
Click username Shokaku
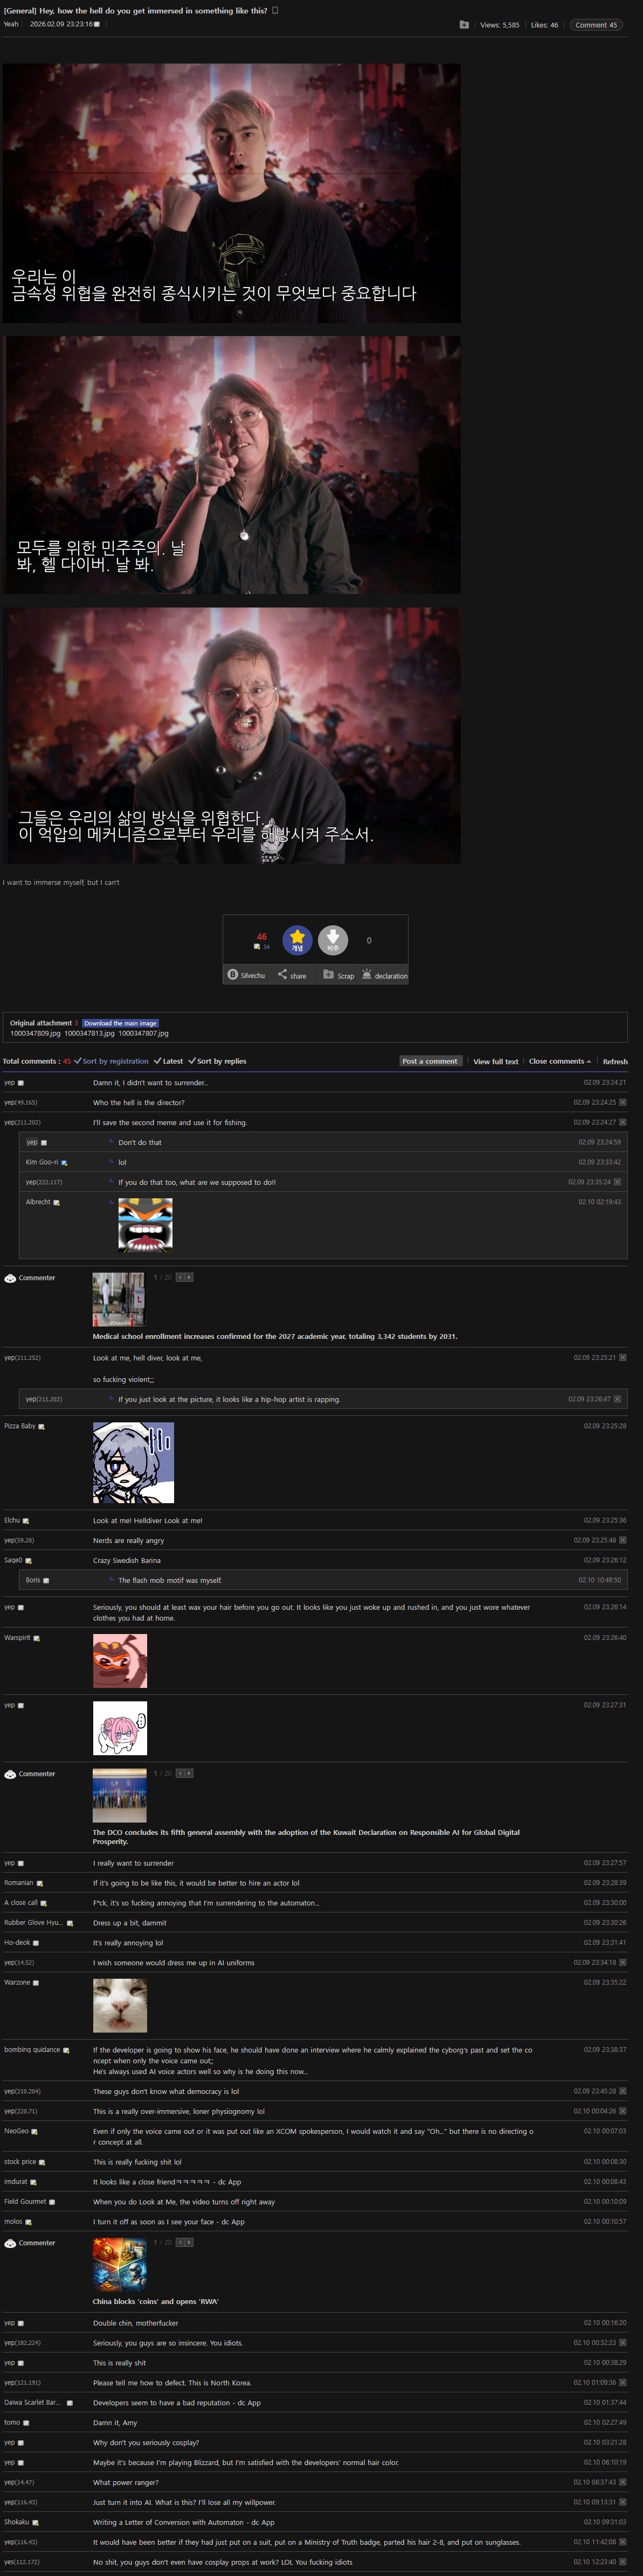[x=16, y=2522]
